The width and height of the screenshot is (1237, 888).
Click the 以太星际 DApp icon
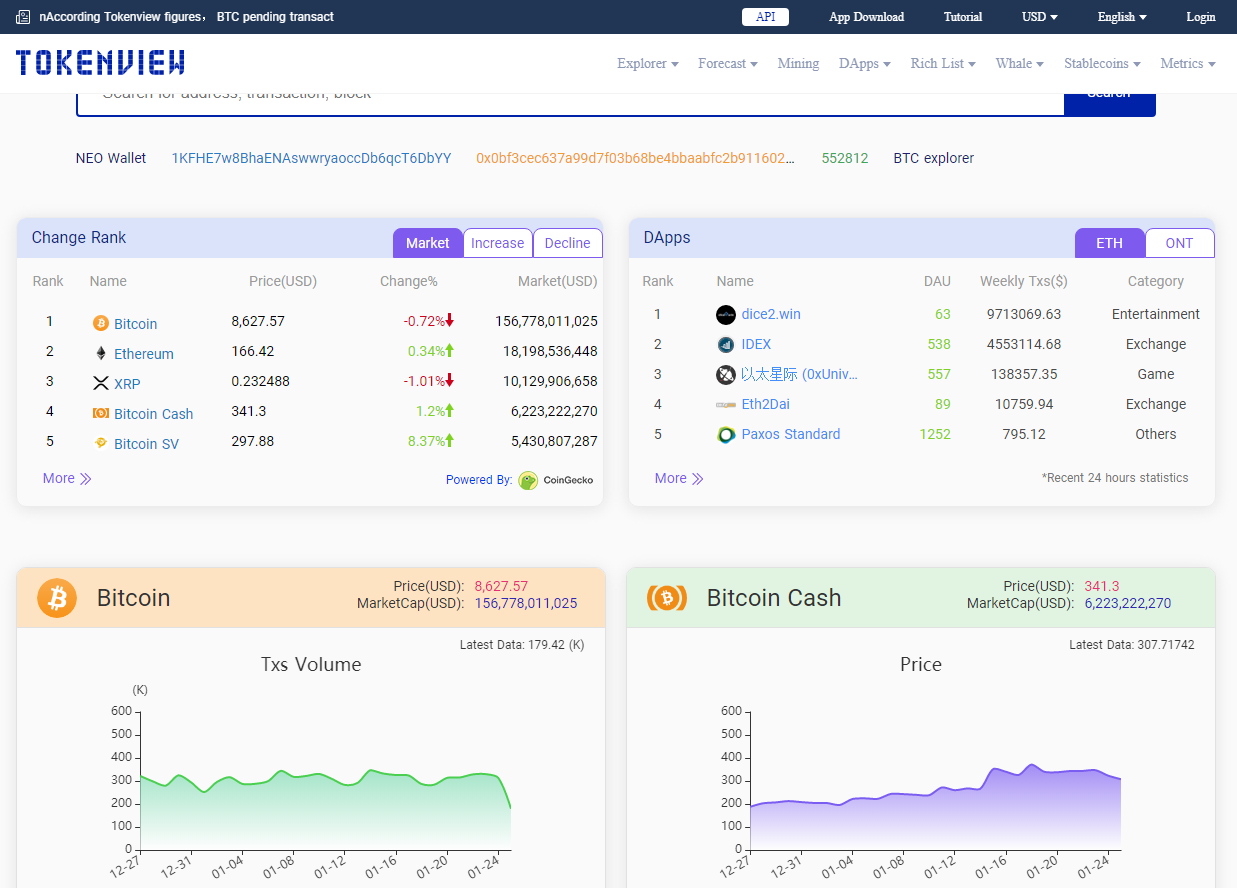[x=726, y=374]
